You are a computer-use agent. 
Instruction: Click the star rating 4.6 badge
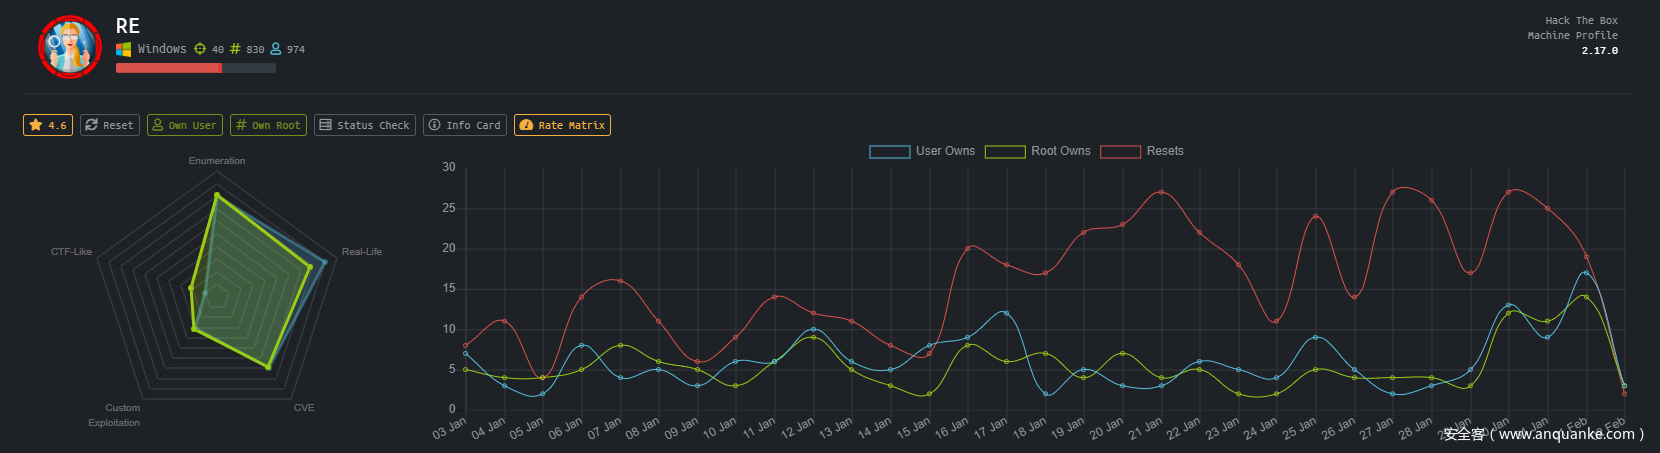[48, 125]
